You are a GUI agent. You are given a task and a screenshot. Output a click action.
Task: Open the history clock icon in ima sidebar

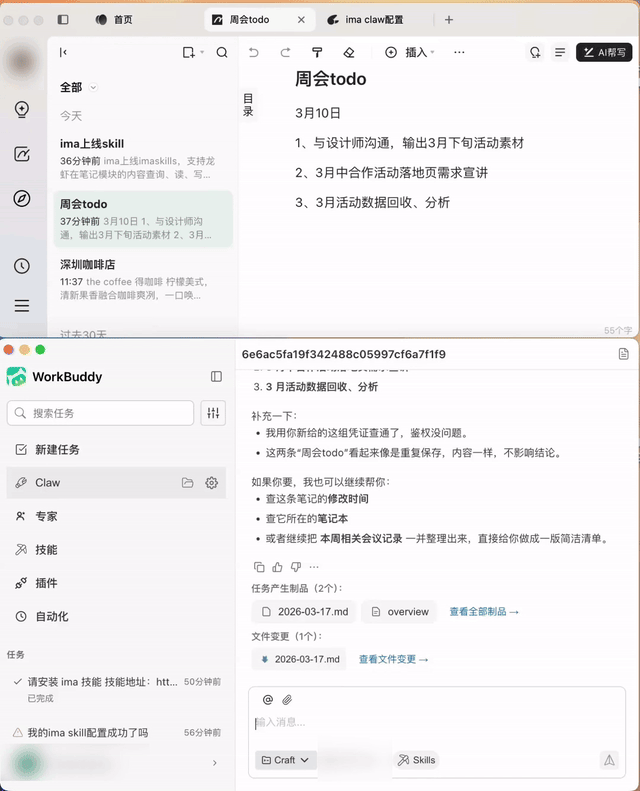[x=22, y=266]
